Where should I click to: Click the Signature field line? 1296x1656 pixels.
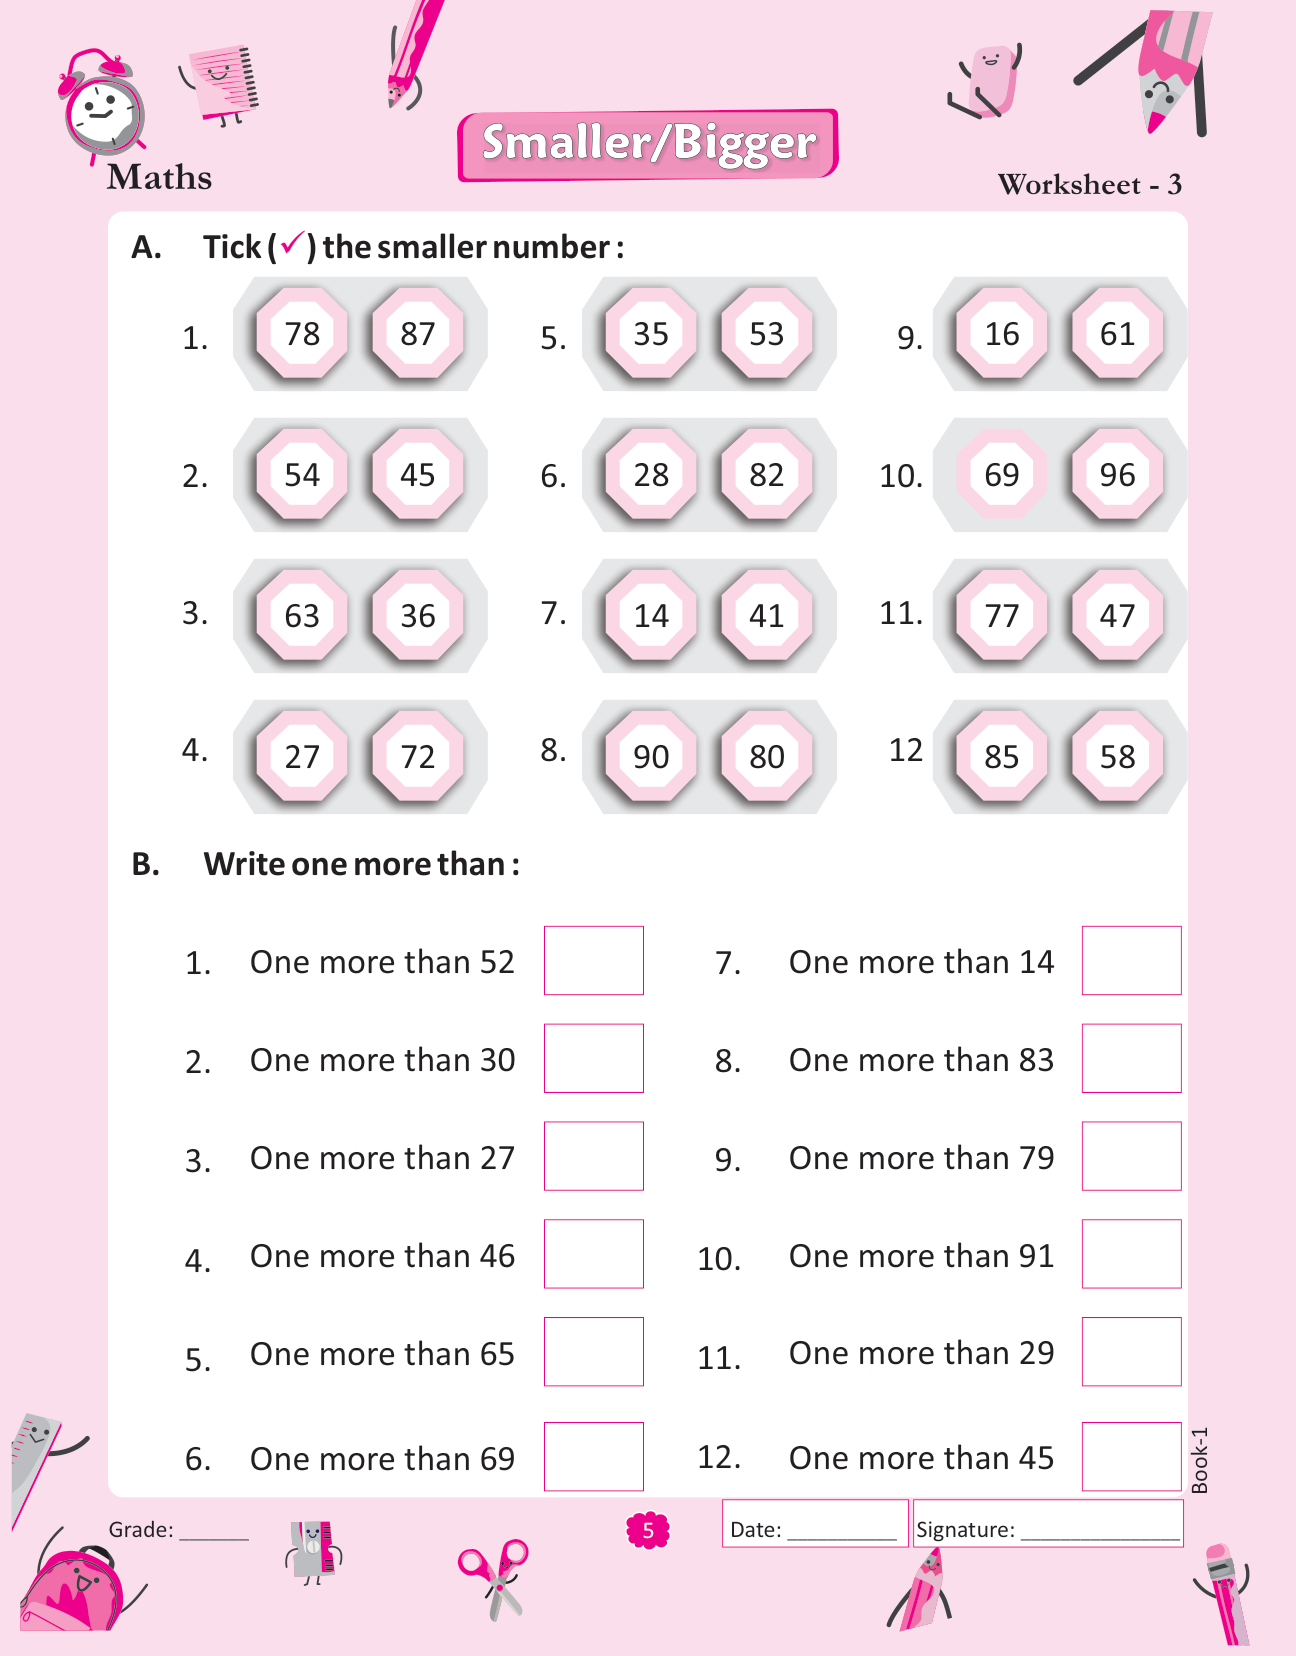point(1098,1530)
